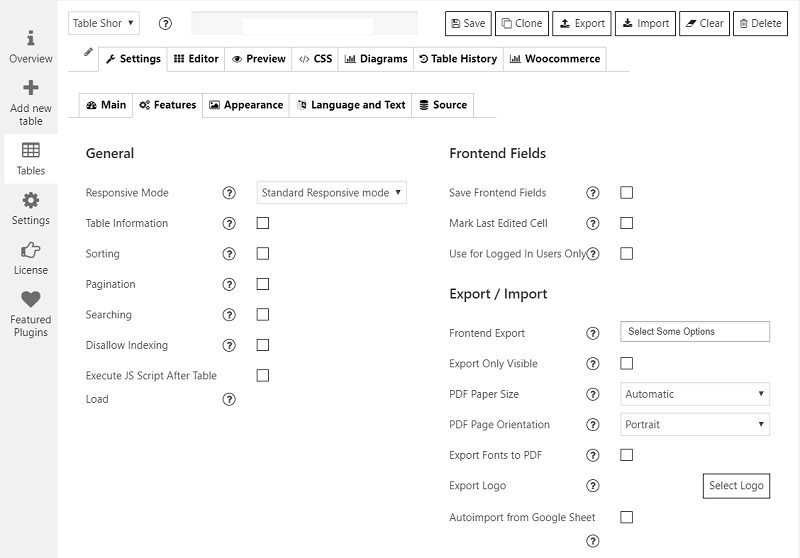Click the Save button
The width and height of the screenshot is (800, 558).
468,23
